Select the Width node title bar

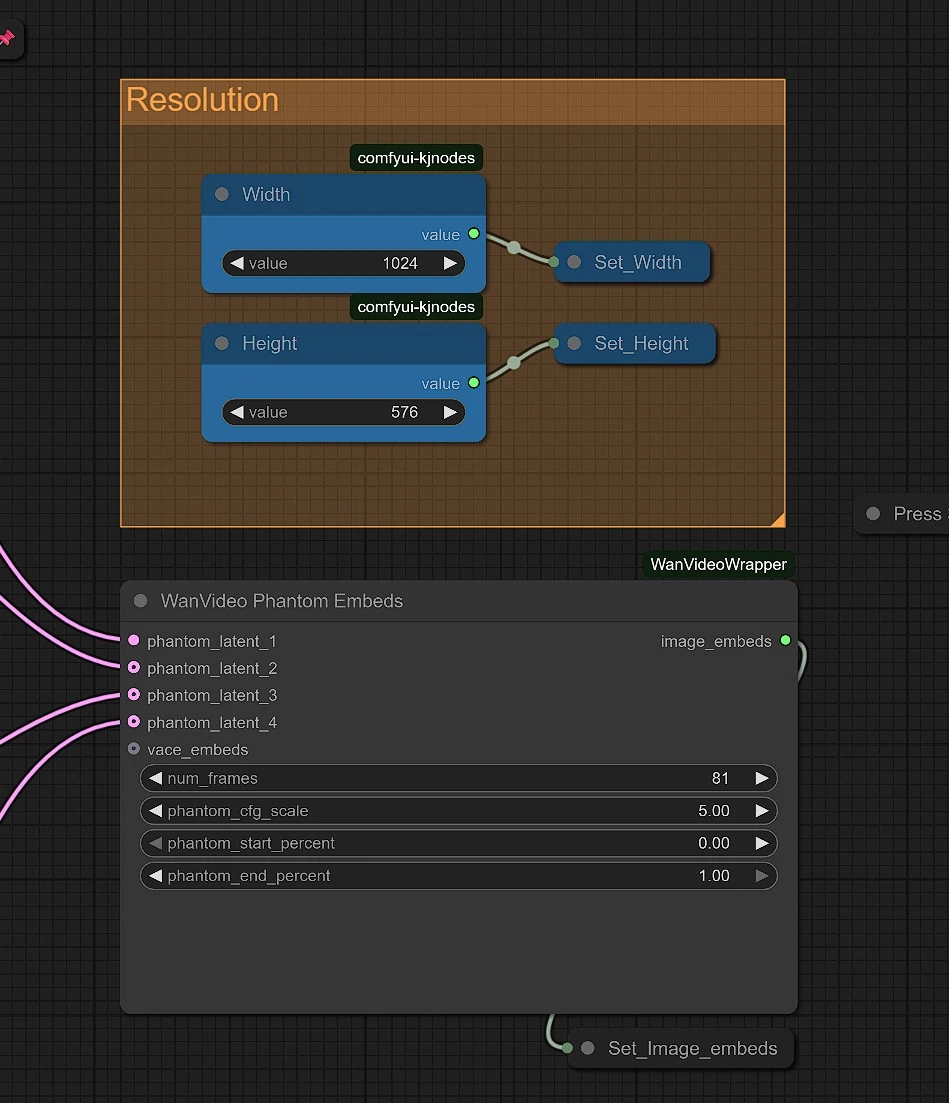point(343,194)
